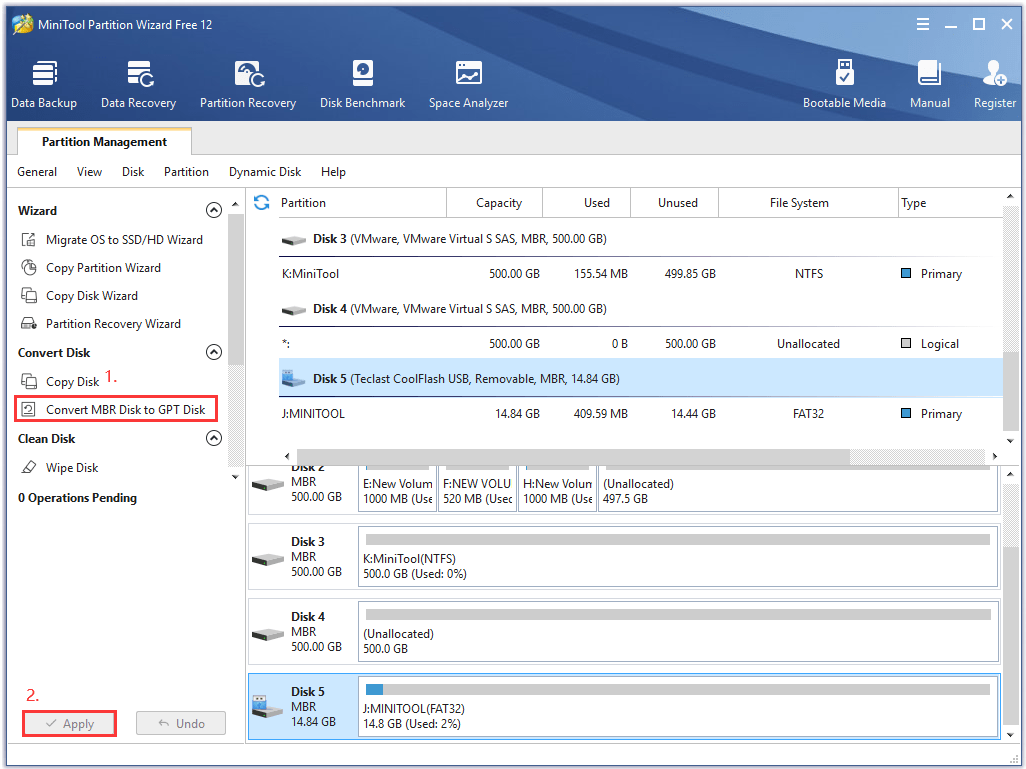
Task: Refresh the partition list
Action: click(260, 202)
